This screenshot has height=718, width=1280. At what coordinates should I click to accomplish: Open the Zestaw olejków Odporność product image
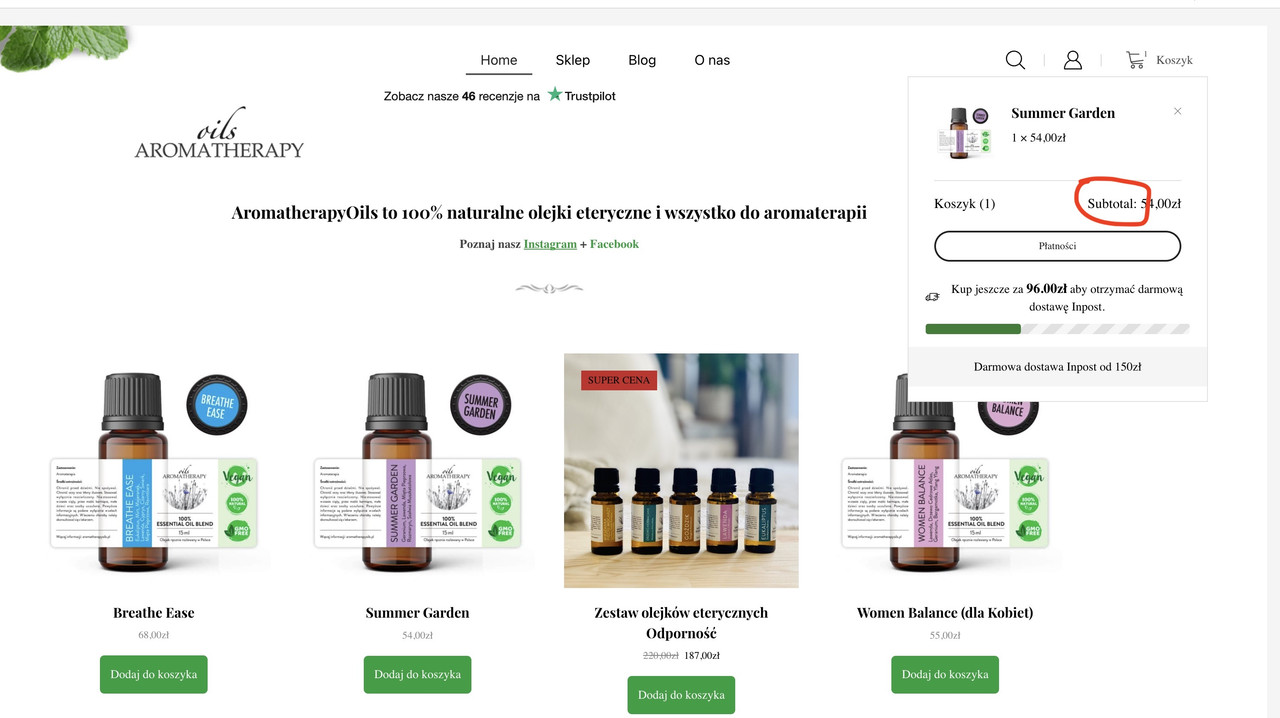click(x=681, y=470)
